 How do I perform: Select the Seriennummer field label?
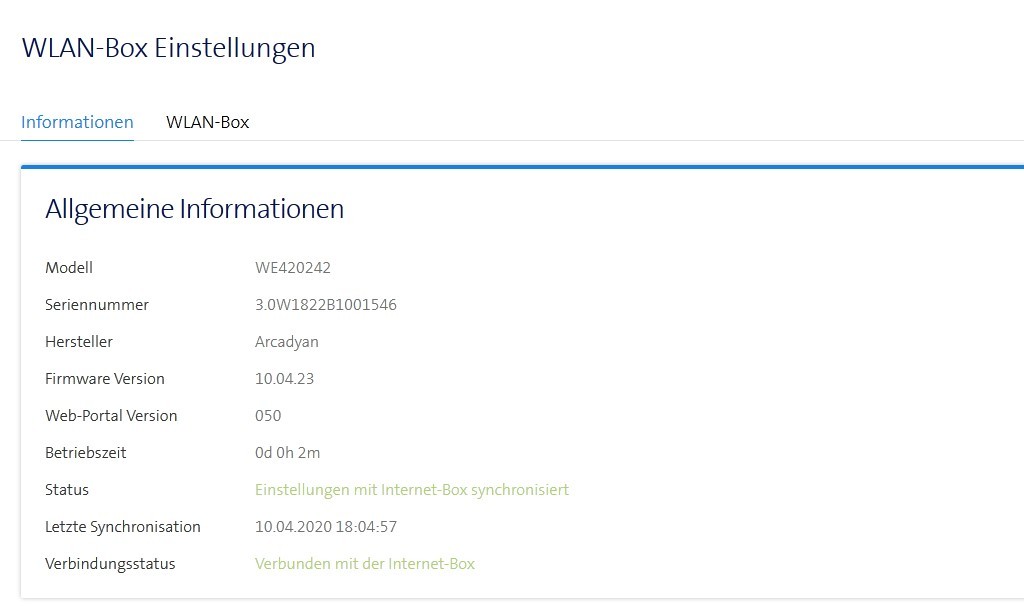tap(96, 304)
